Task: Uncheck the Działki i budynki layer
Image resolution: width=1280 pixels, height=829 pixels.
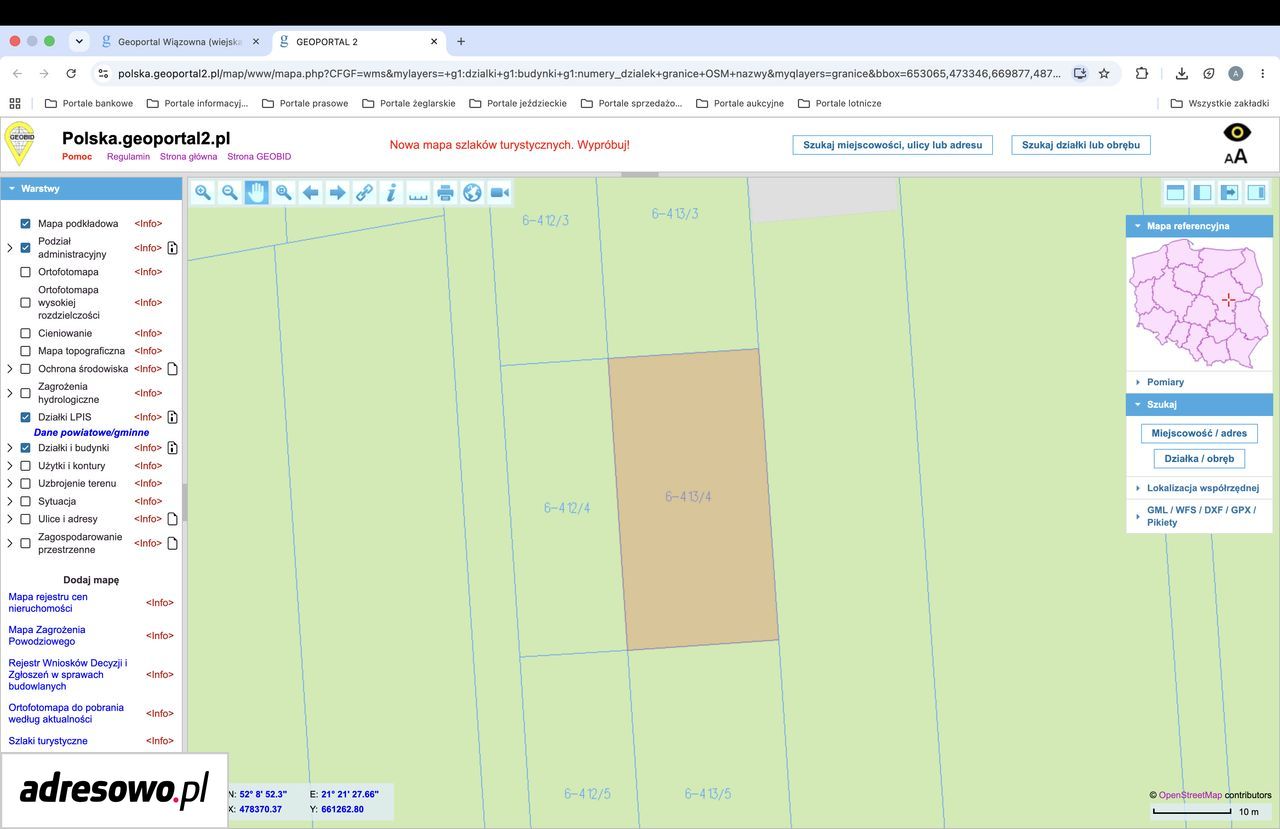Action: (26, 448)
